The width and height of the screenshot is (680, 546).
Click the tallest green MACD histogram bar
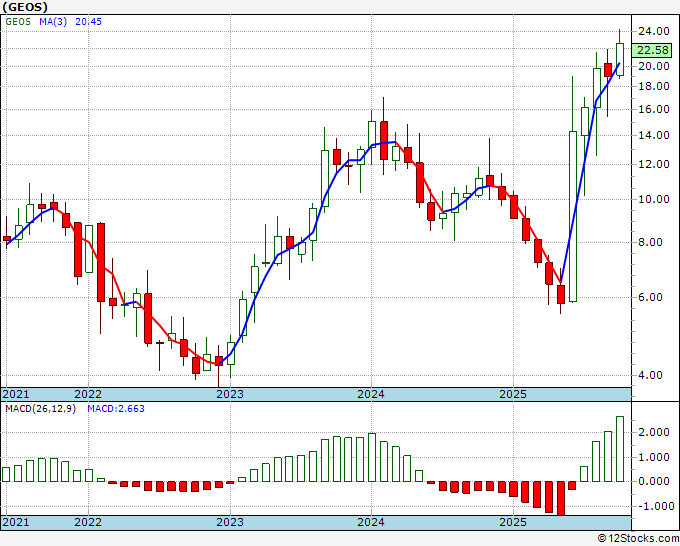(x=620, y=449)
